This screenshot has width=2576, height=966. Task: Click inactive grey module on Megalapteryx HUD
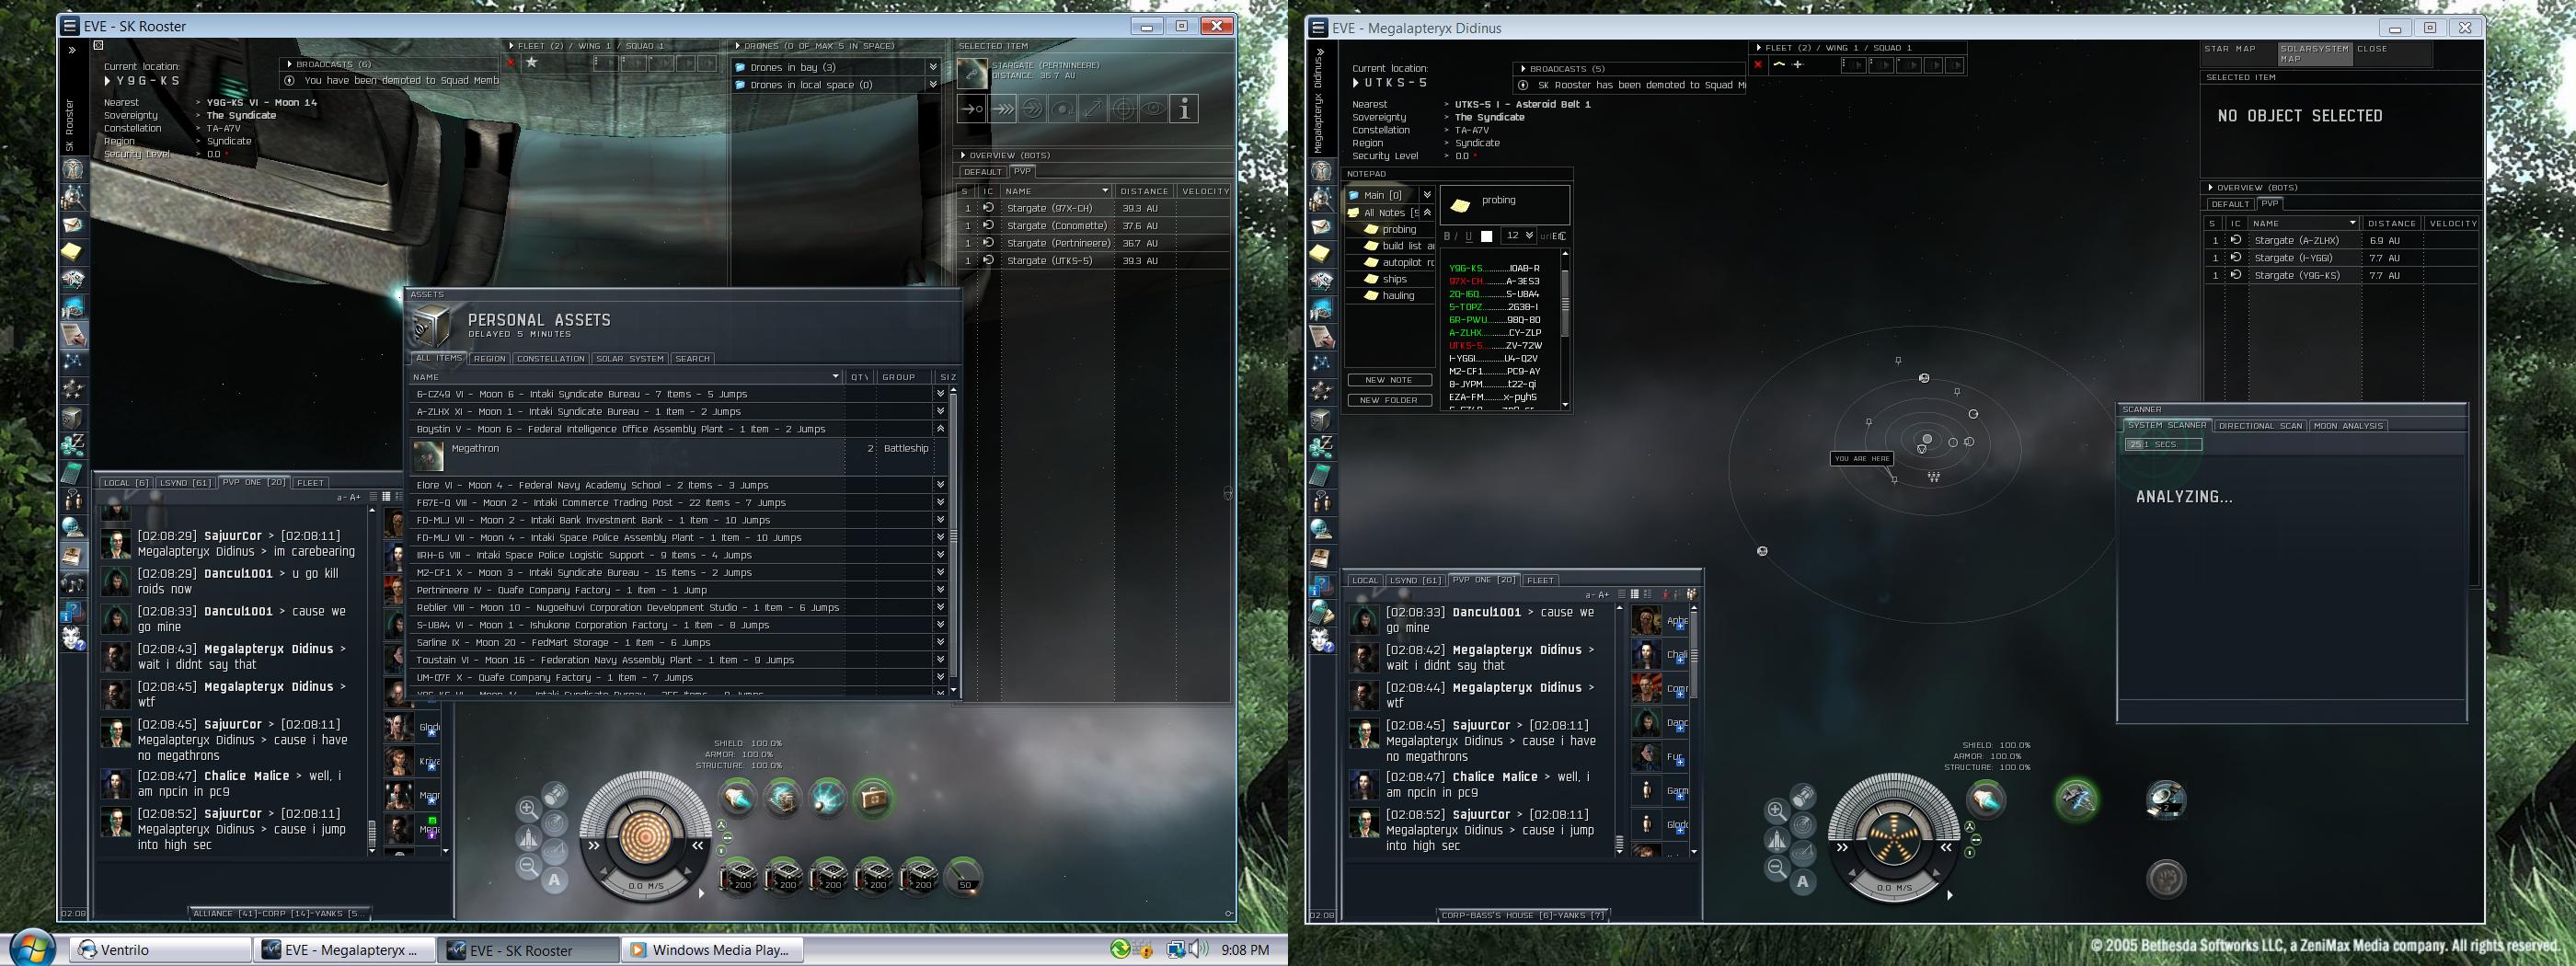coord(2166,879)
